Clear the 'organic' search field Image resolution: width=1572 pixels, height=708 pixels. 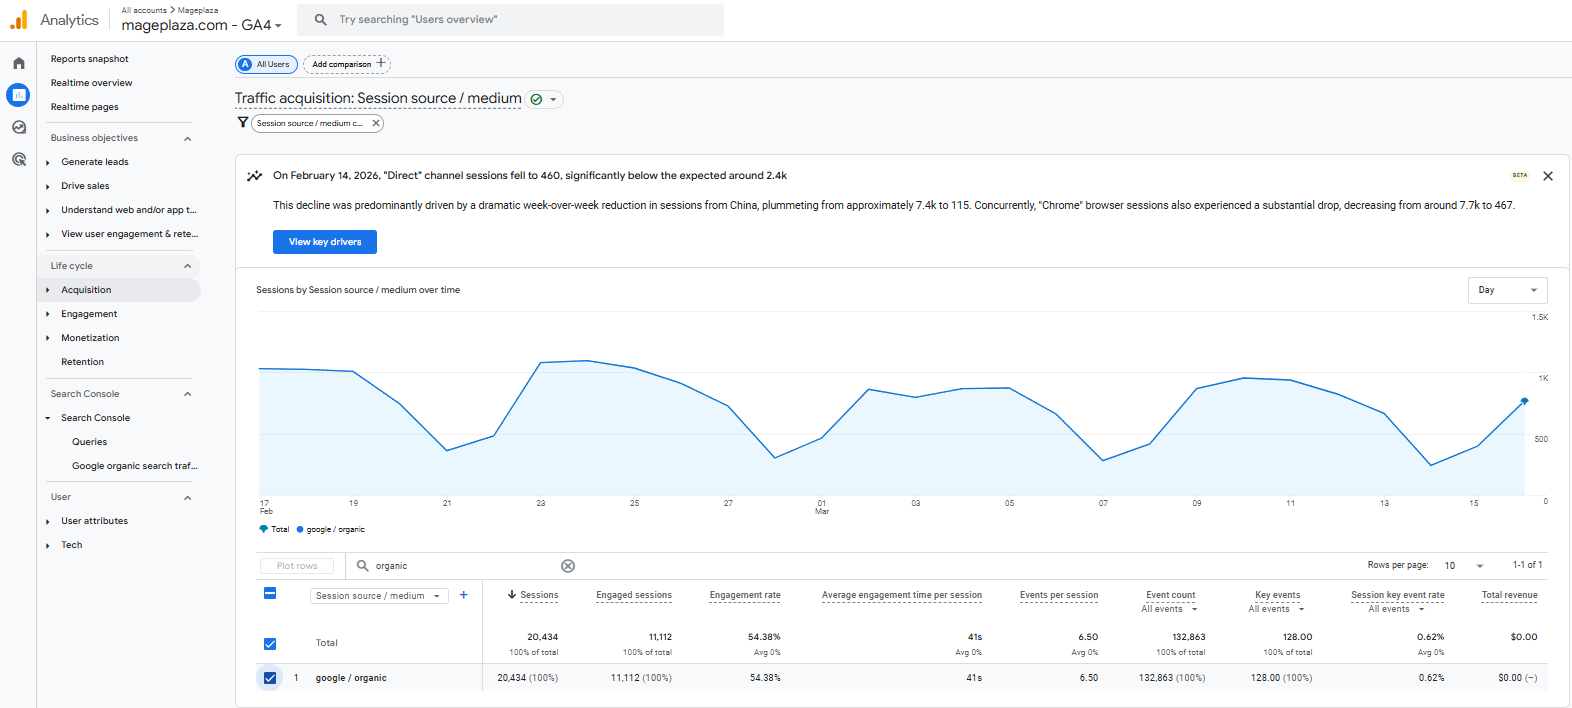click(x=568, y=566)
